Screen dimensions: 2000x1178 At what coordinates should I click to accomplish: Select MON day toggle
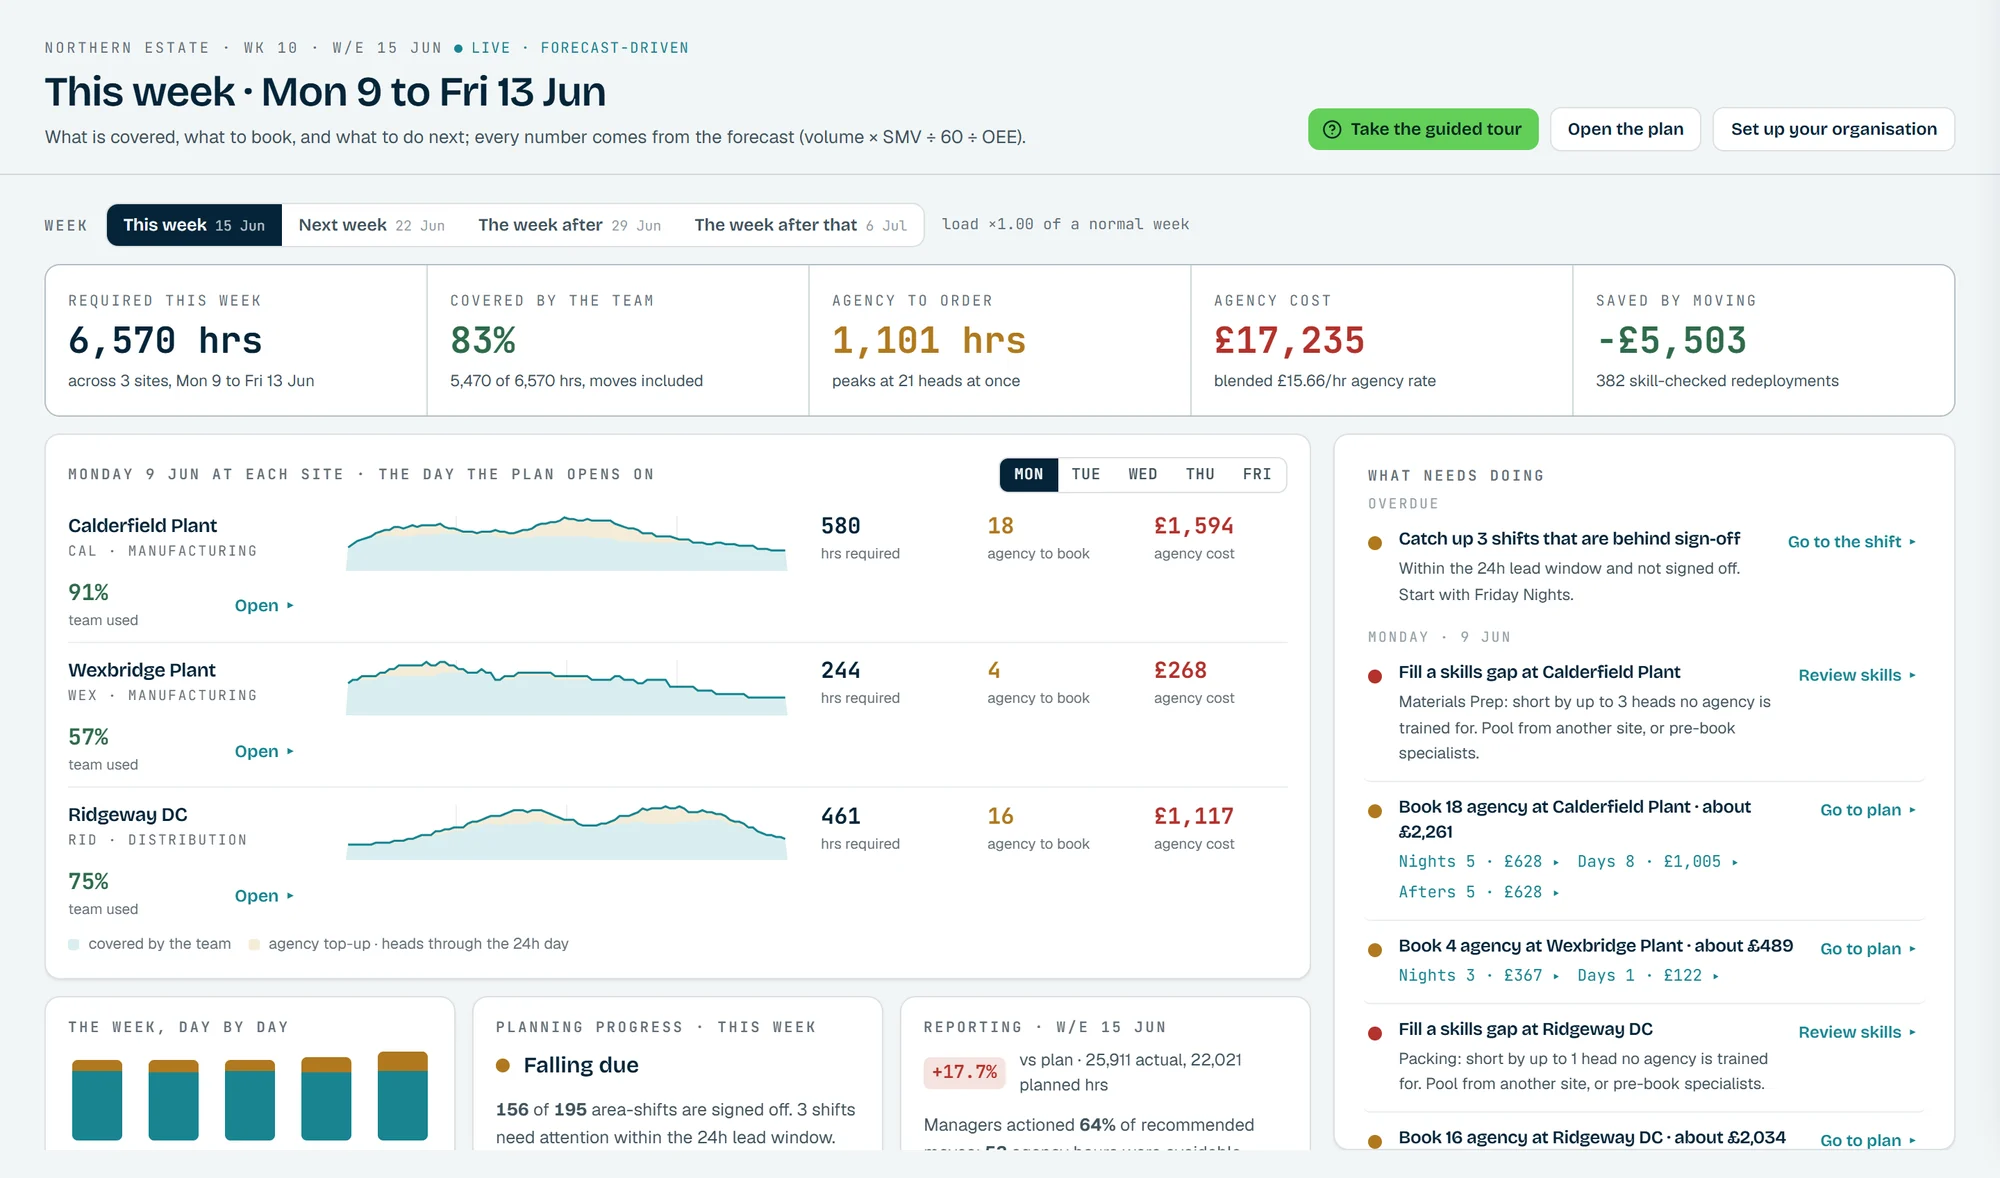(1028, 474)
